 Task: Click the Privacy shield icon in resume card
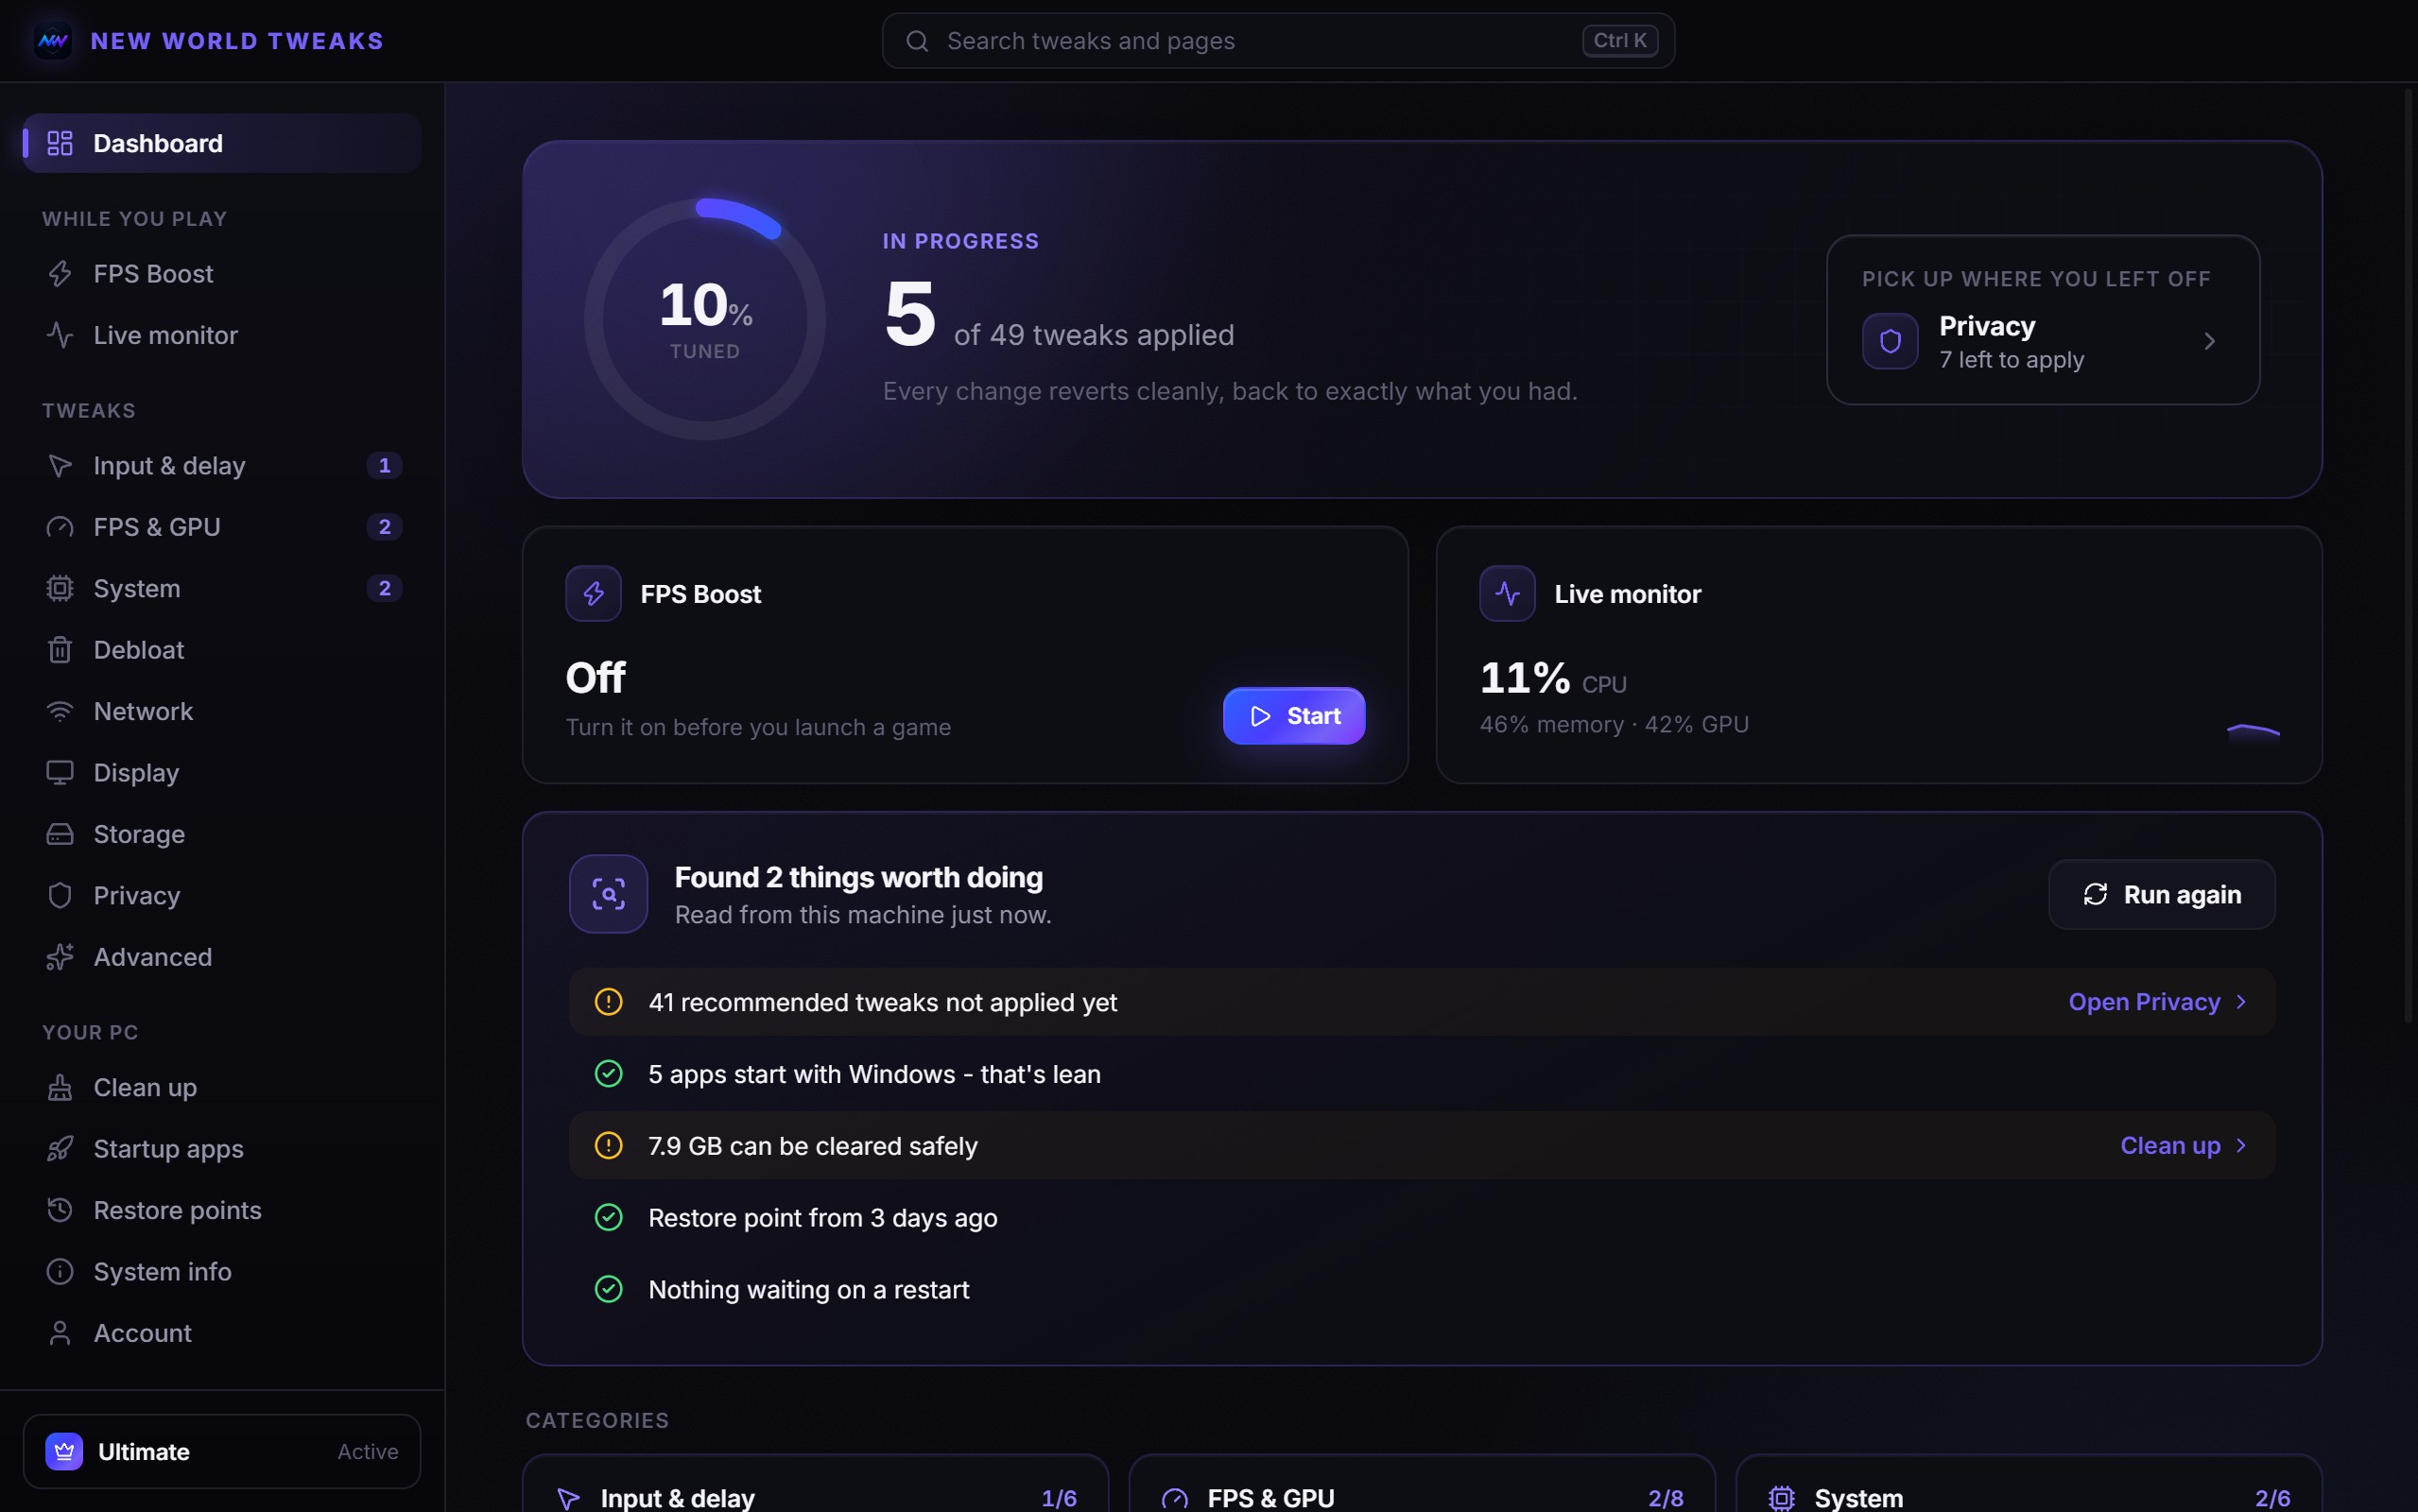1890,342
